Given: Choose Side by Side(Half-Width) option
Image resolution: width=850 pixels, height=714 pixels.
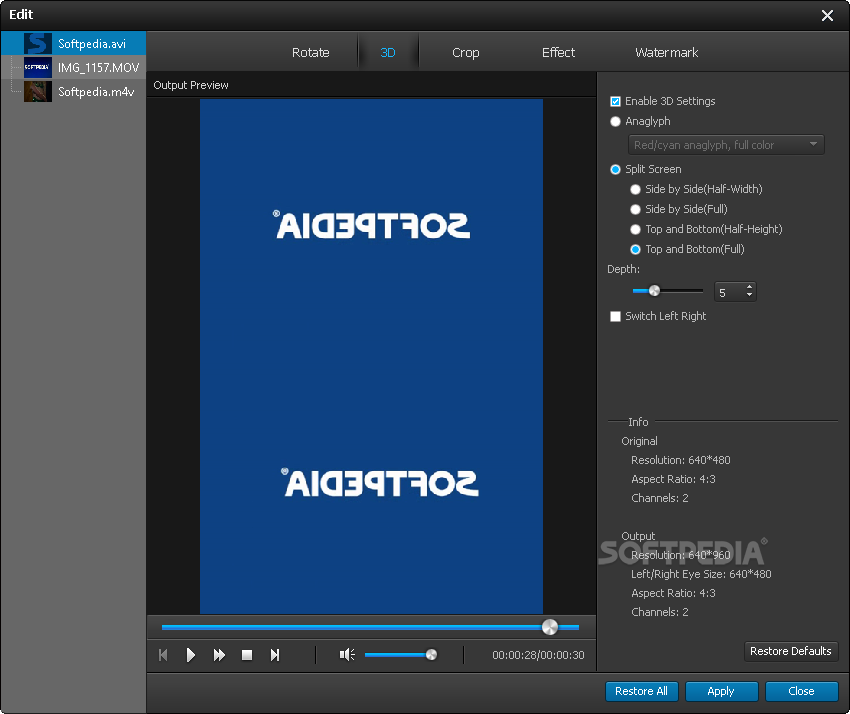Looking at the screenshot, I should pos(635,189).
